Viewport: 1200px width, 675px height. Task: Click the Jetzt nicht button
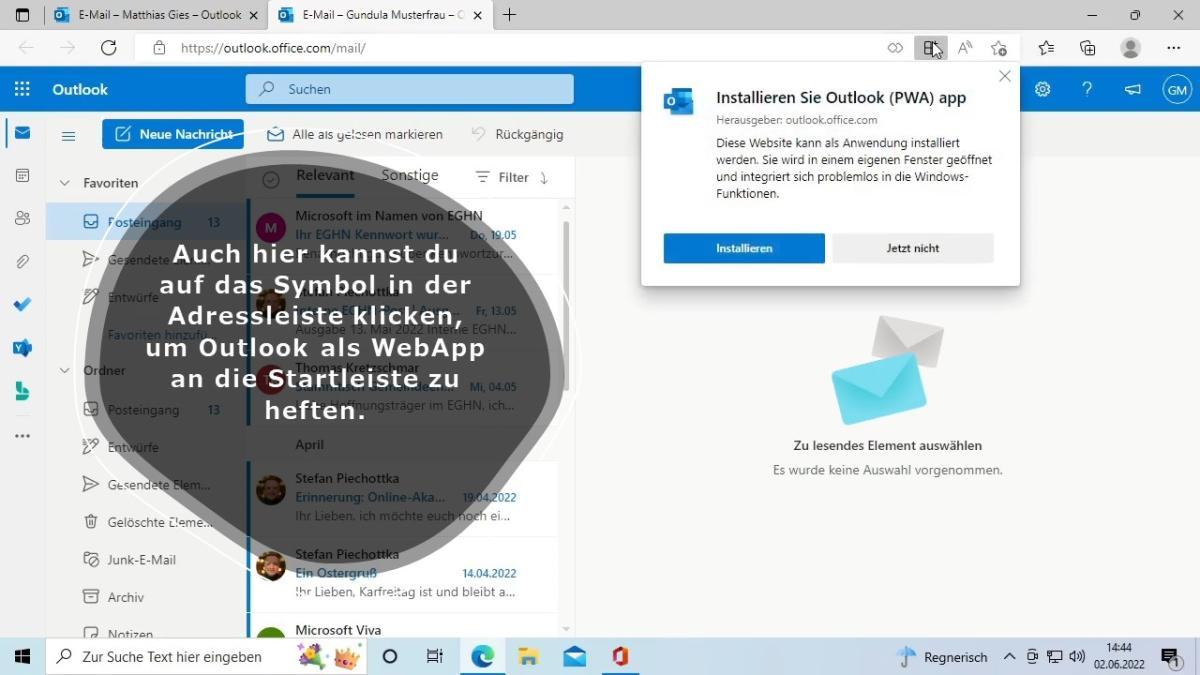point(912,248)
